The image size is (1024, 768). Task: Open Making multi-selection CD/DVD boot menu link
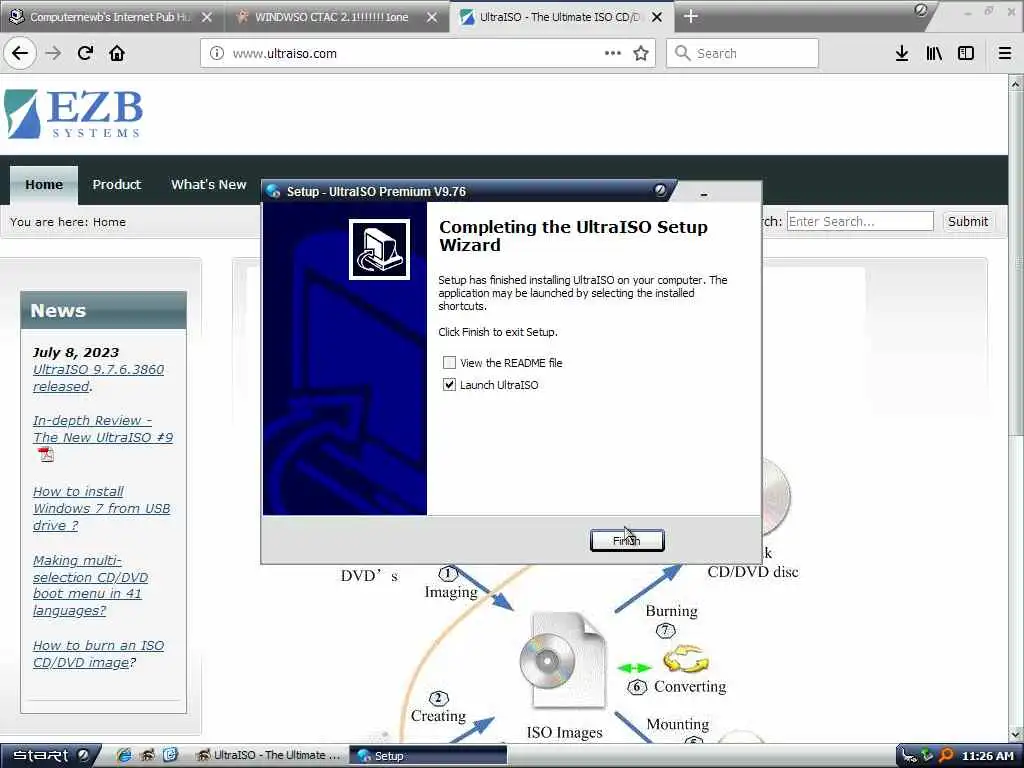tap(90, 585)
